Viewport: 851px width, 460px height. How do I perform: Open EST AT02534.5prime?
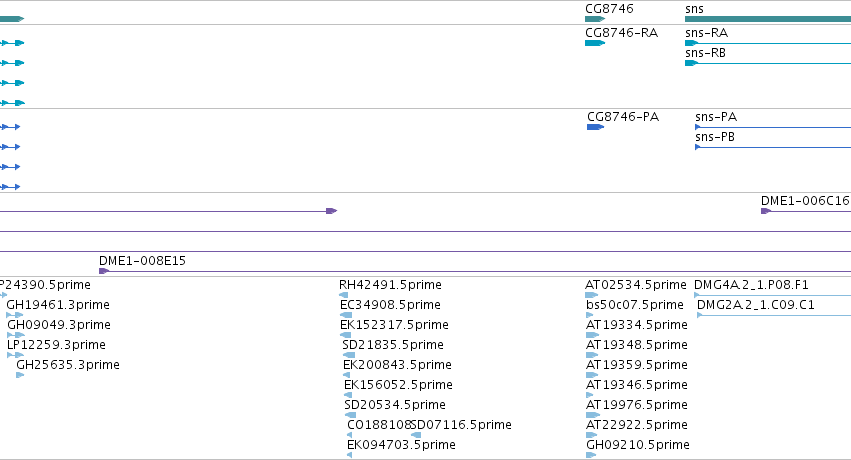pos(636,285)
